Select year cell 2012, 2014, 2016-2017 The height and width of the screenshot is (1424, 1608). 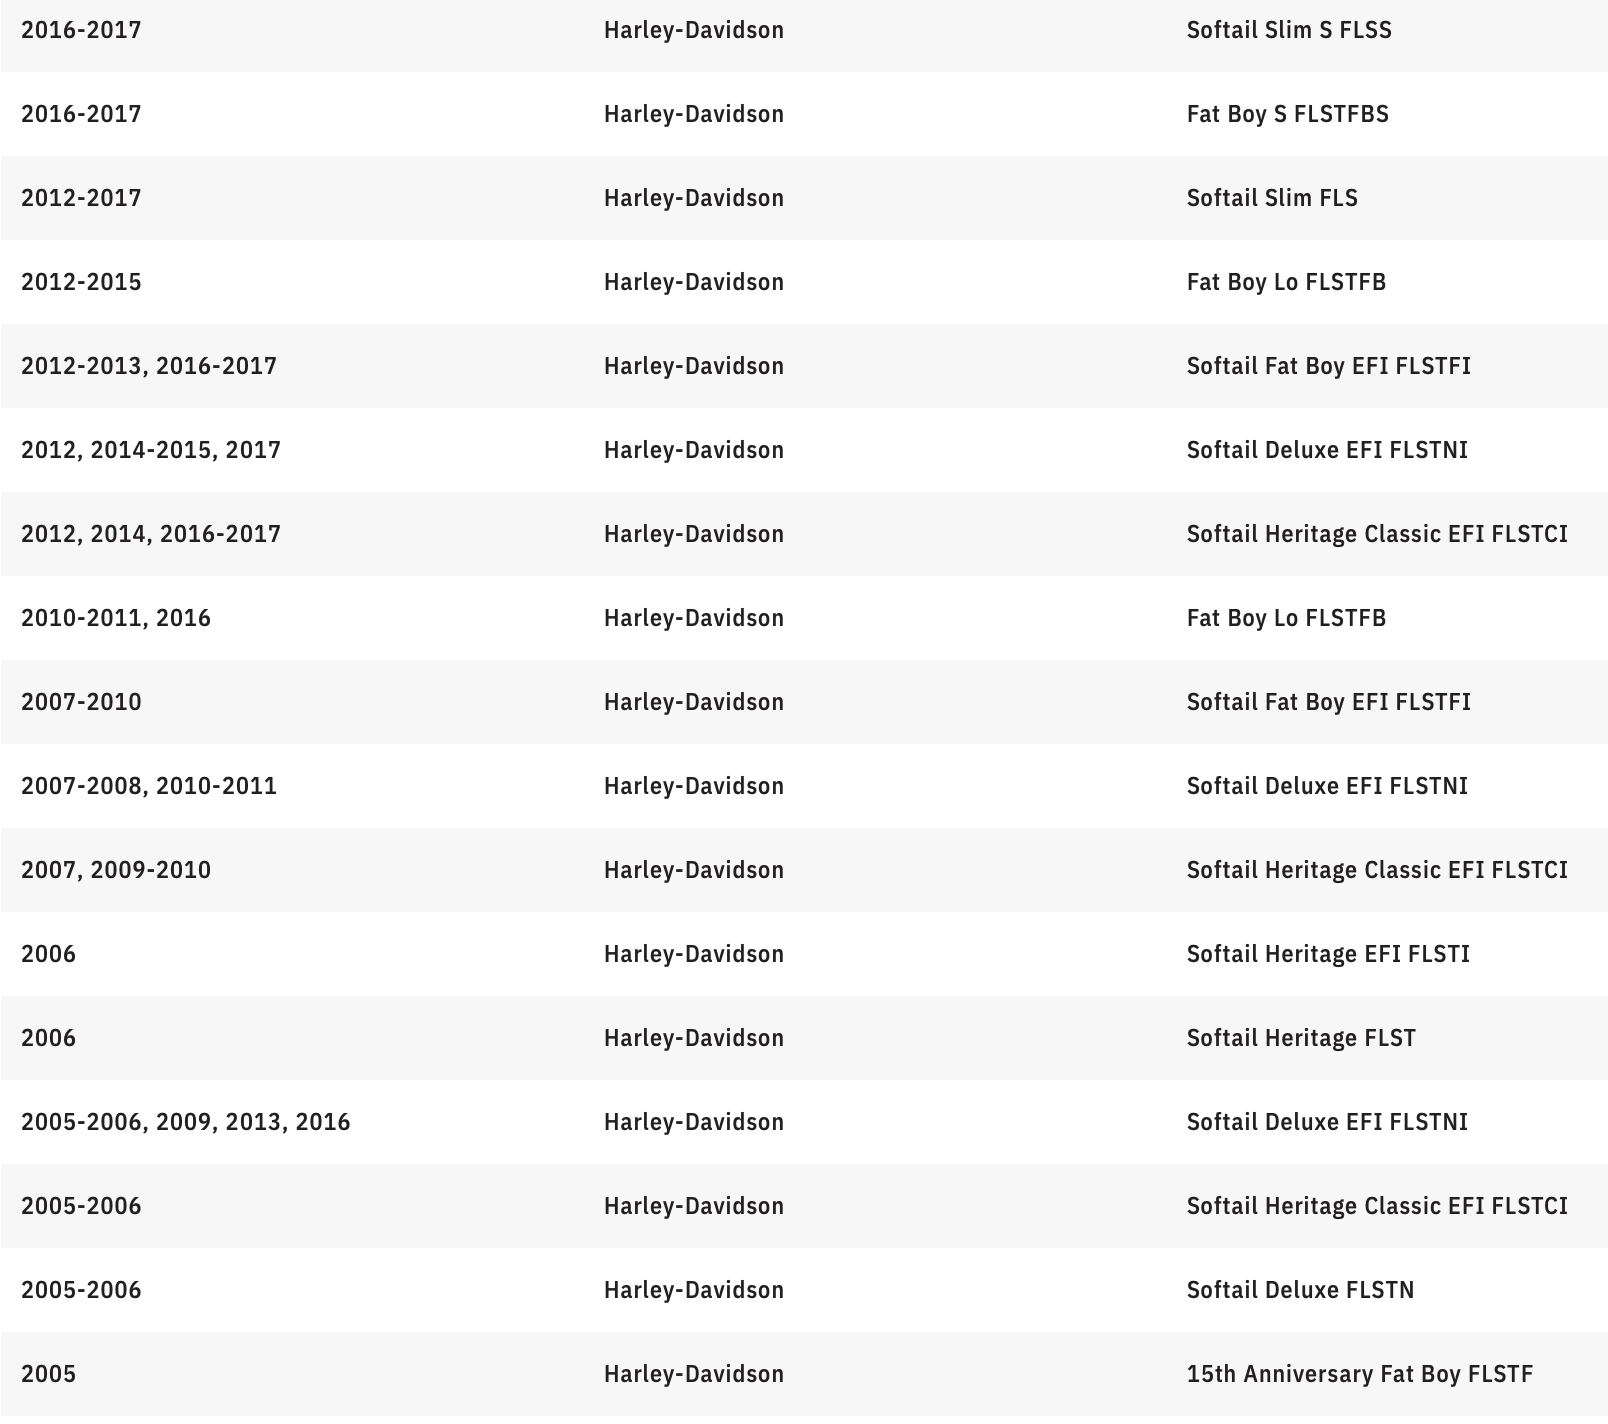pyautogui.click(x=151, y=534)
